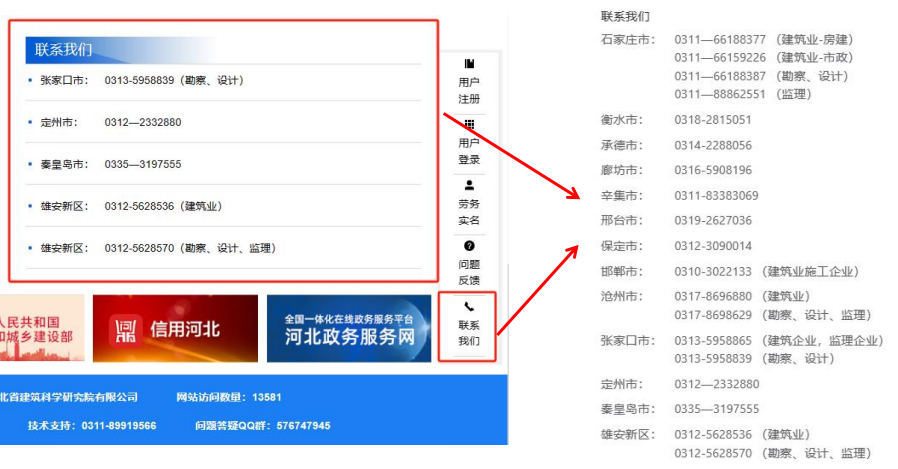
Task: Click the 劳务实名 person icon
Action: click(469, 185)
